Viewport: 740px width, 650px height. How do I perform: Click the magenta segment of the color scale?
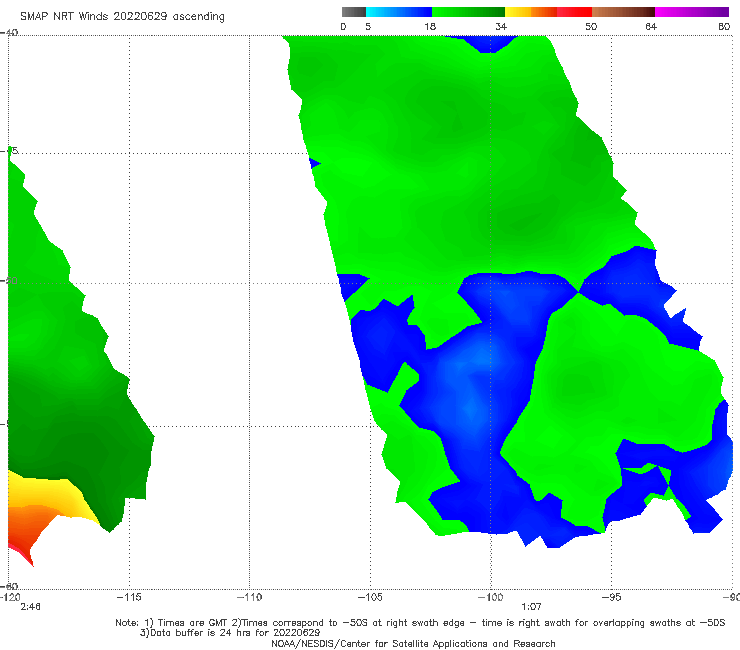point(692,12)
